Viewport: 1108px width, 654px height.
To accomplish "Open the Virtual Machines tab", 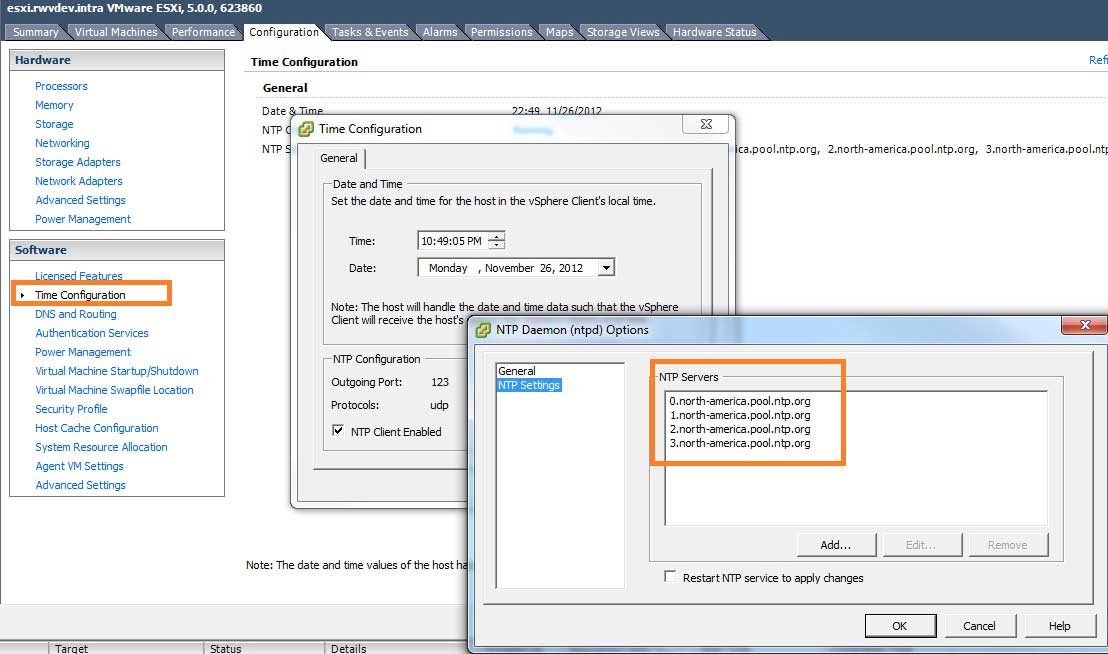I will click(116, 32).
